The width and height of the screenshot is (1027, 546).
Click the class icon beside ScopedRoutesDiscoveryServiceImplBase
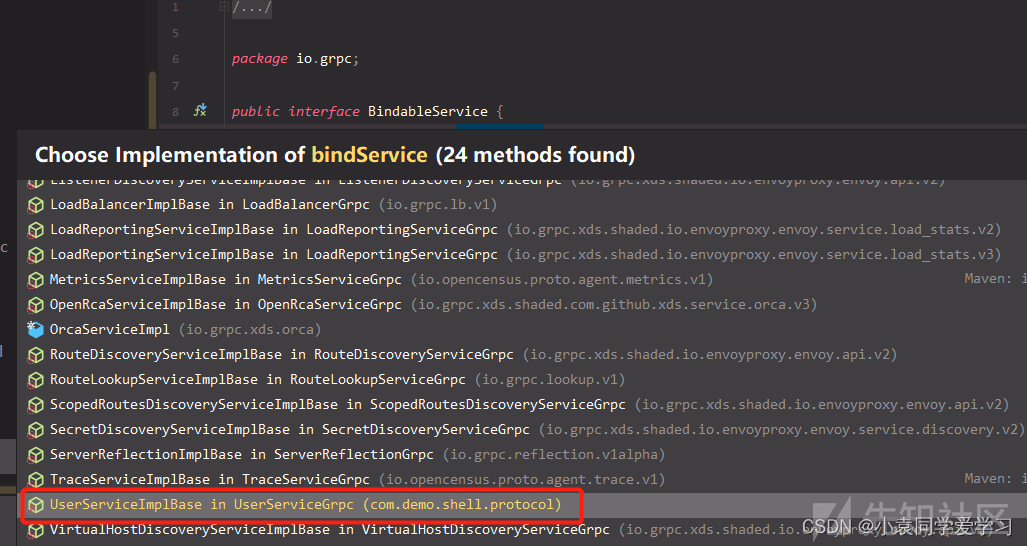click(x=35, y=405)
